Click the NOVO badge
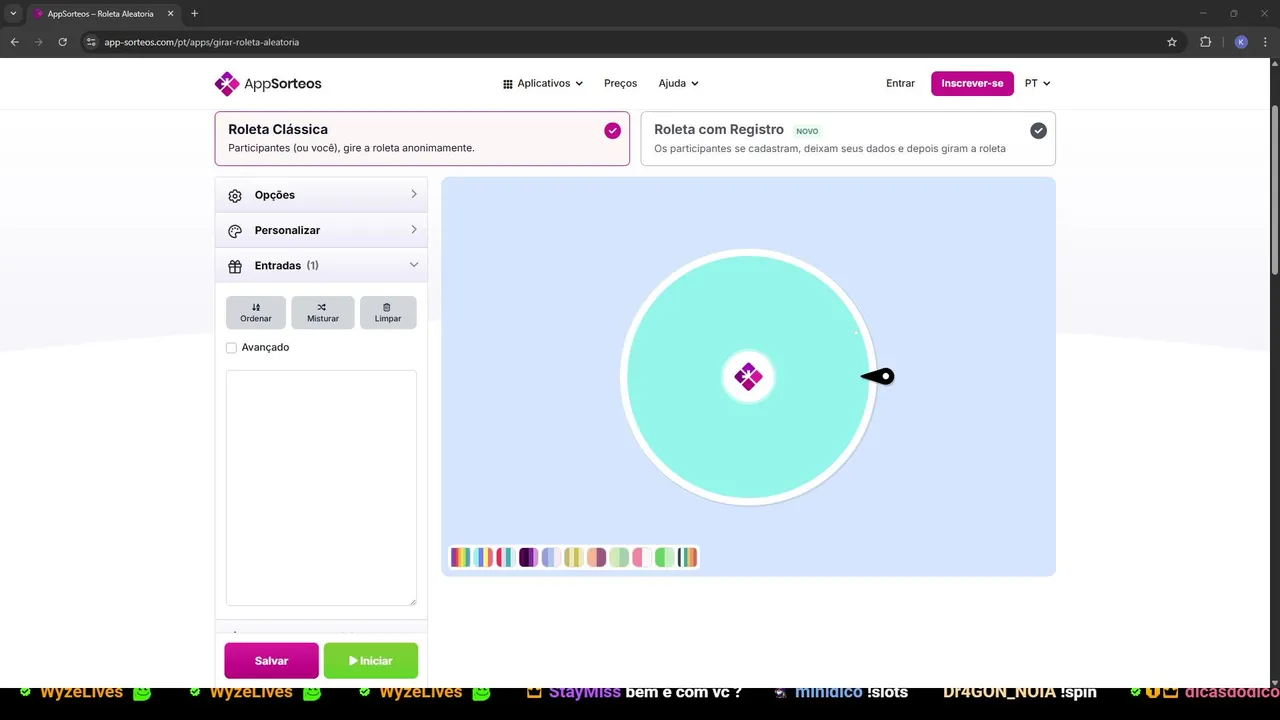The height and width of the screenshot is (720, 1280). tap(807, 131)
